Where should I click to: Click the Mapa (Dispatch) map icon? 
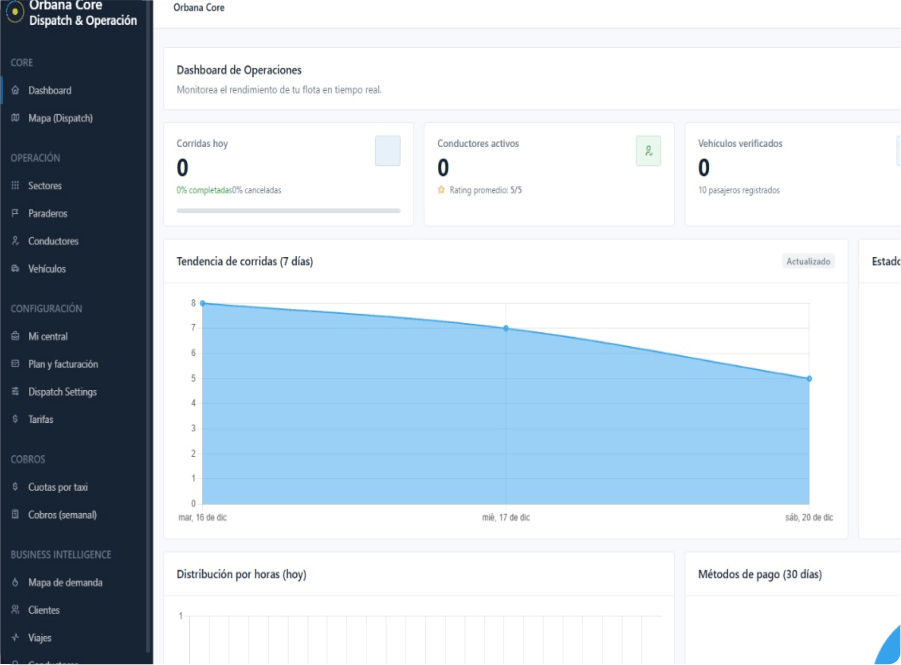pyautogui.click(x=15, y=118)
